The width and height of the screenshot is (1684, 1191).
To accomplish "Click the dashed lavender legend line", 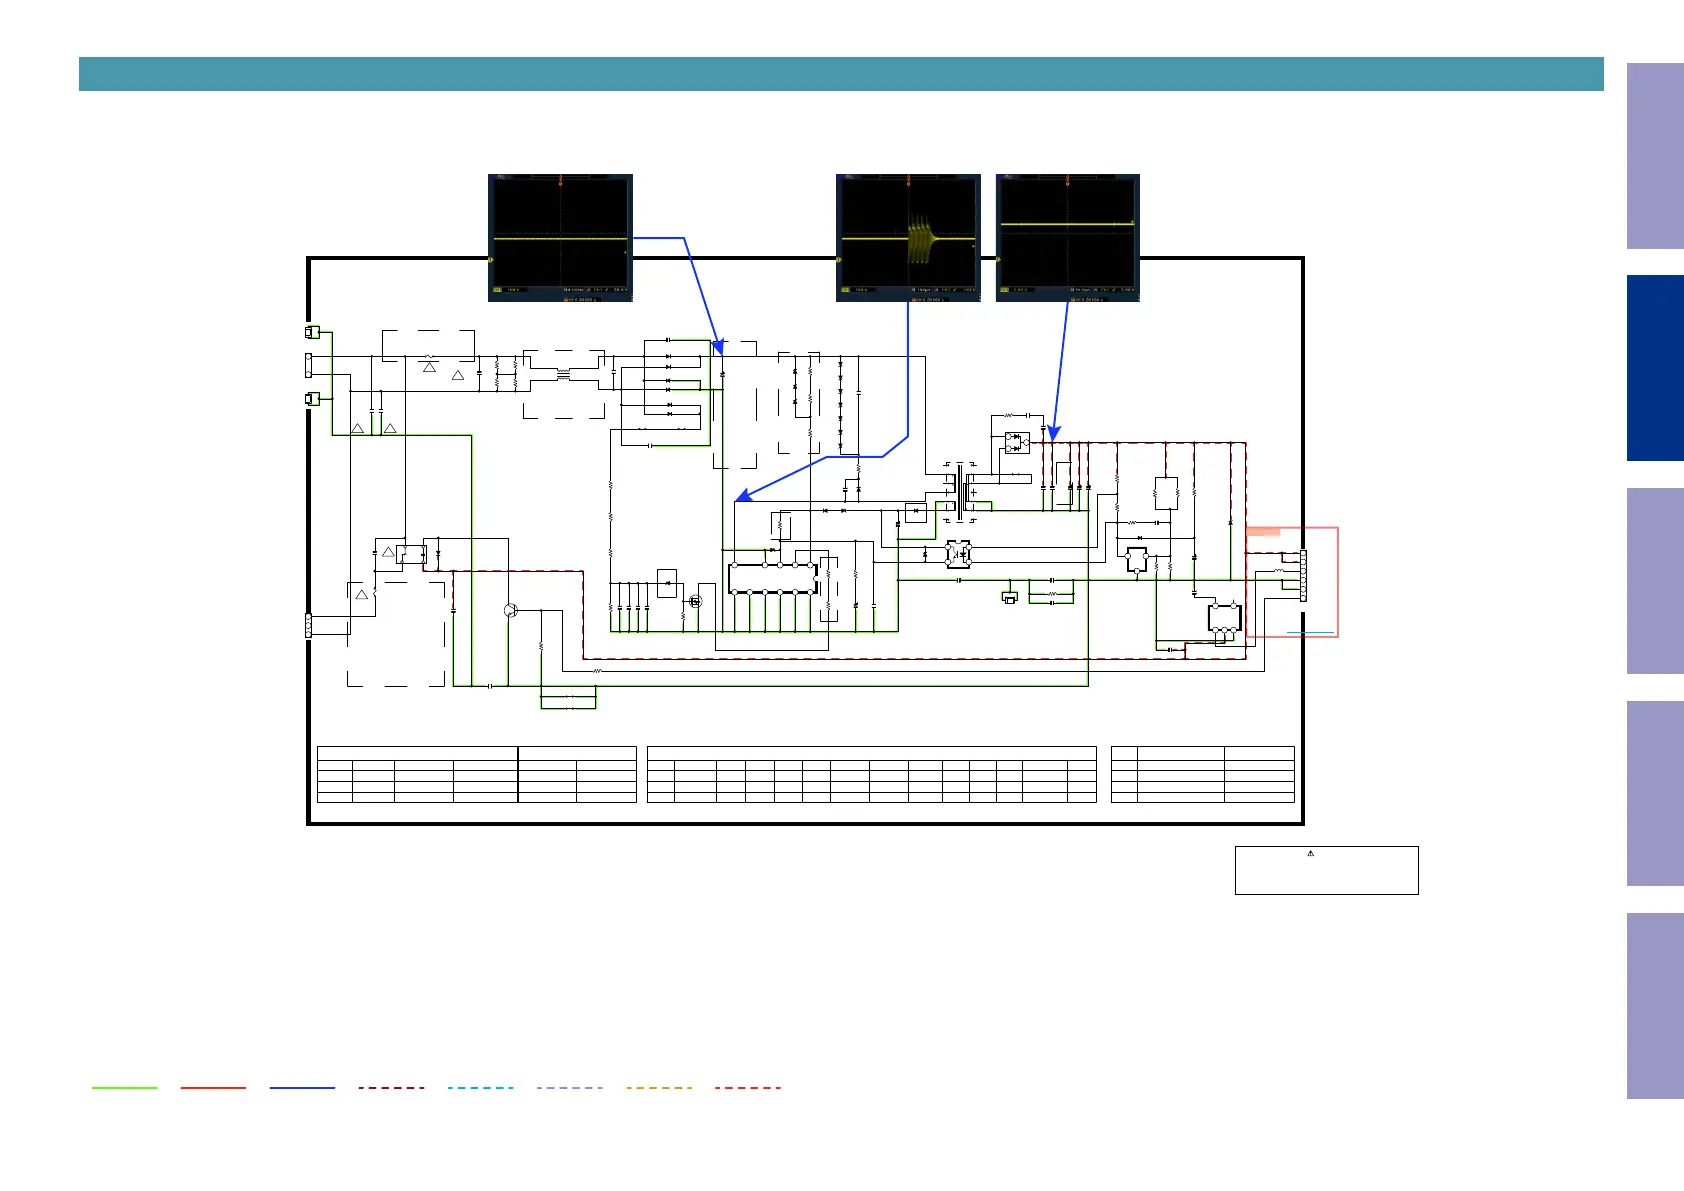I will coord(570,1087).
